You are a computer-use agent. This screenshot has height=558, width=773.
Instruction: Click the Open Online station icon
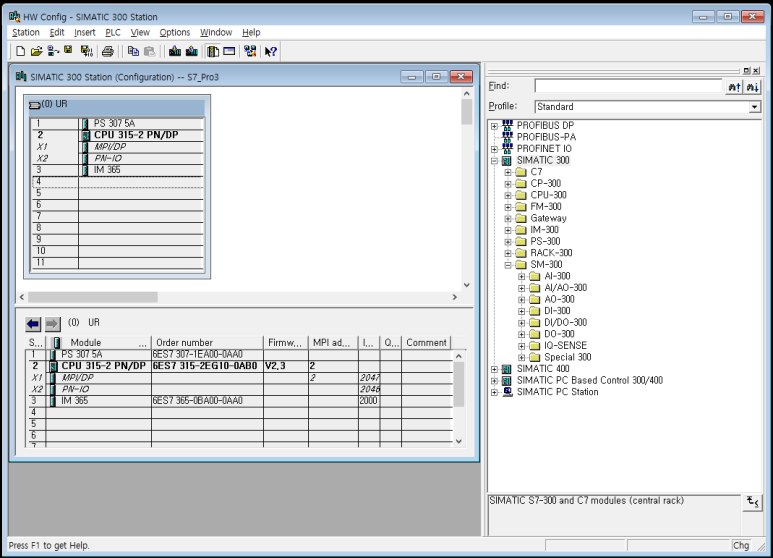coord(53,51)
